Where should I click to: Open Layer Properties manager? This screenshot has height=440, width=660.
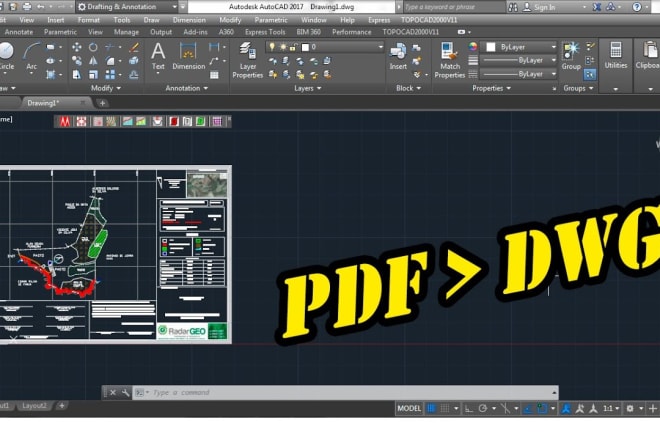pos(248,60)
